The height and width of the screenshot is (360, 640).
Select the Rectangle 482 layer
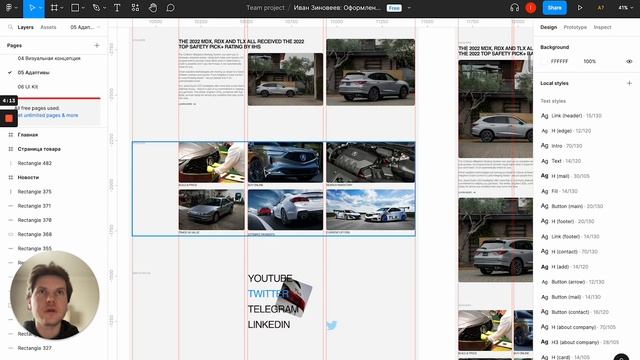click(x=35, y=163)
